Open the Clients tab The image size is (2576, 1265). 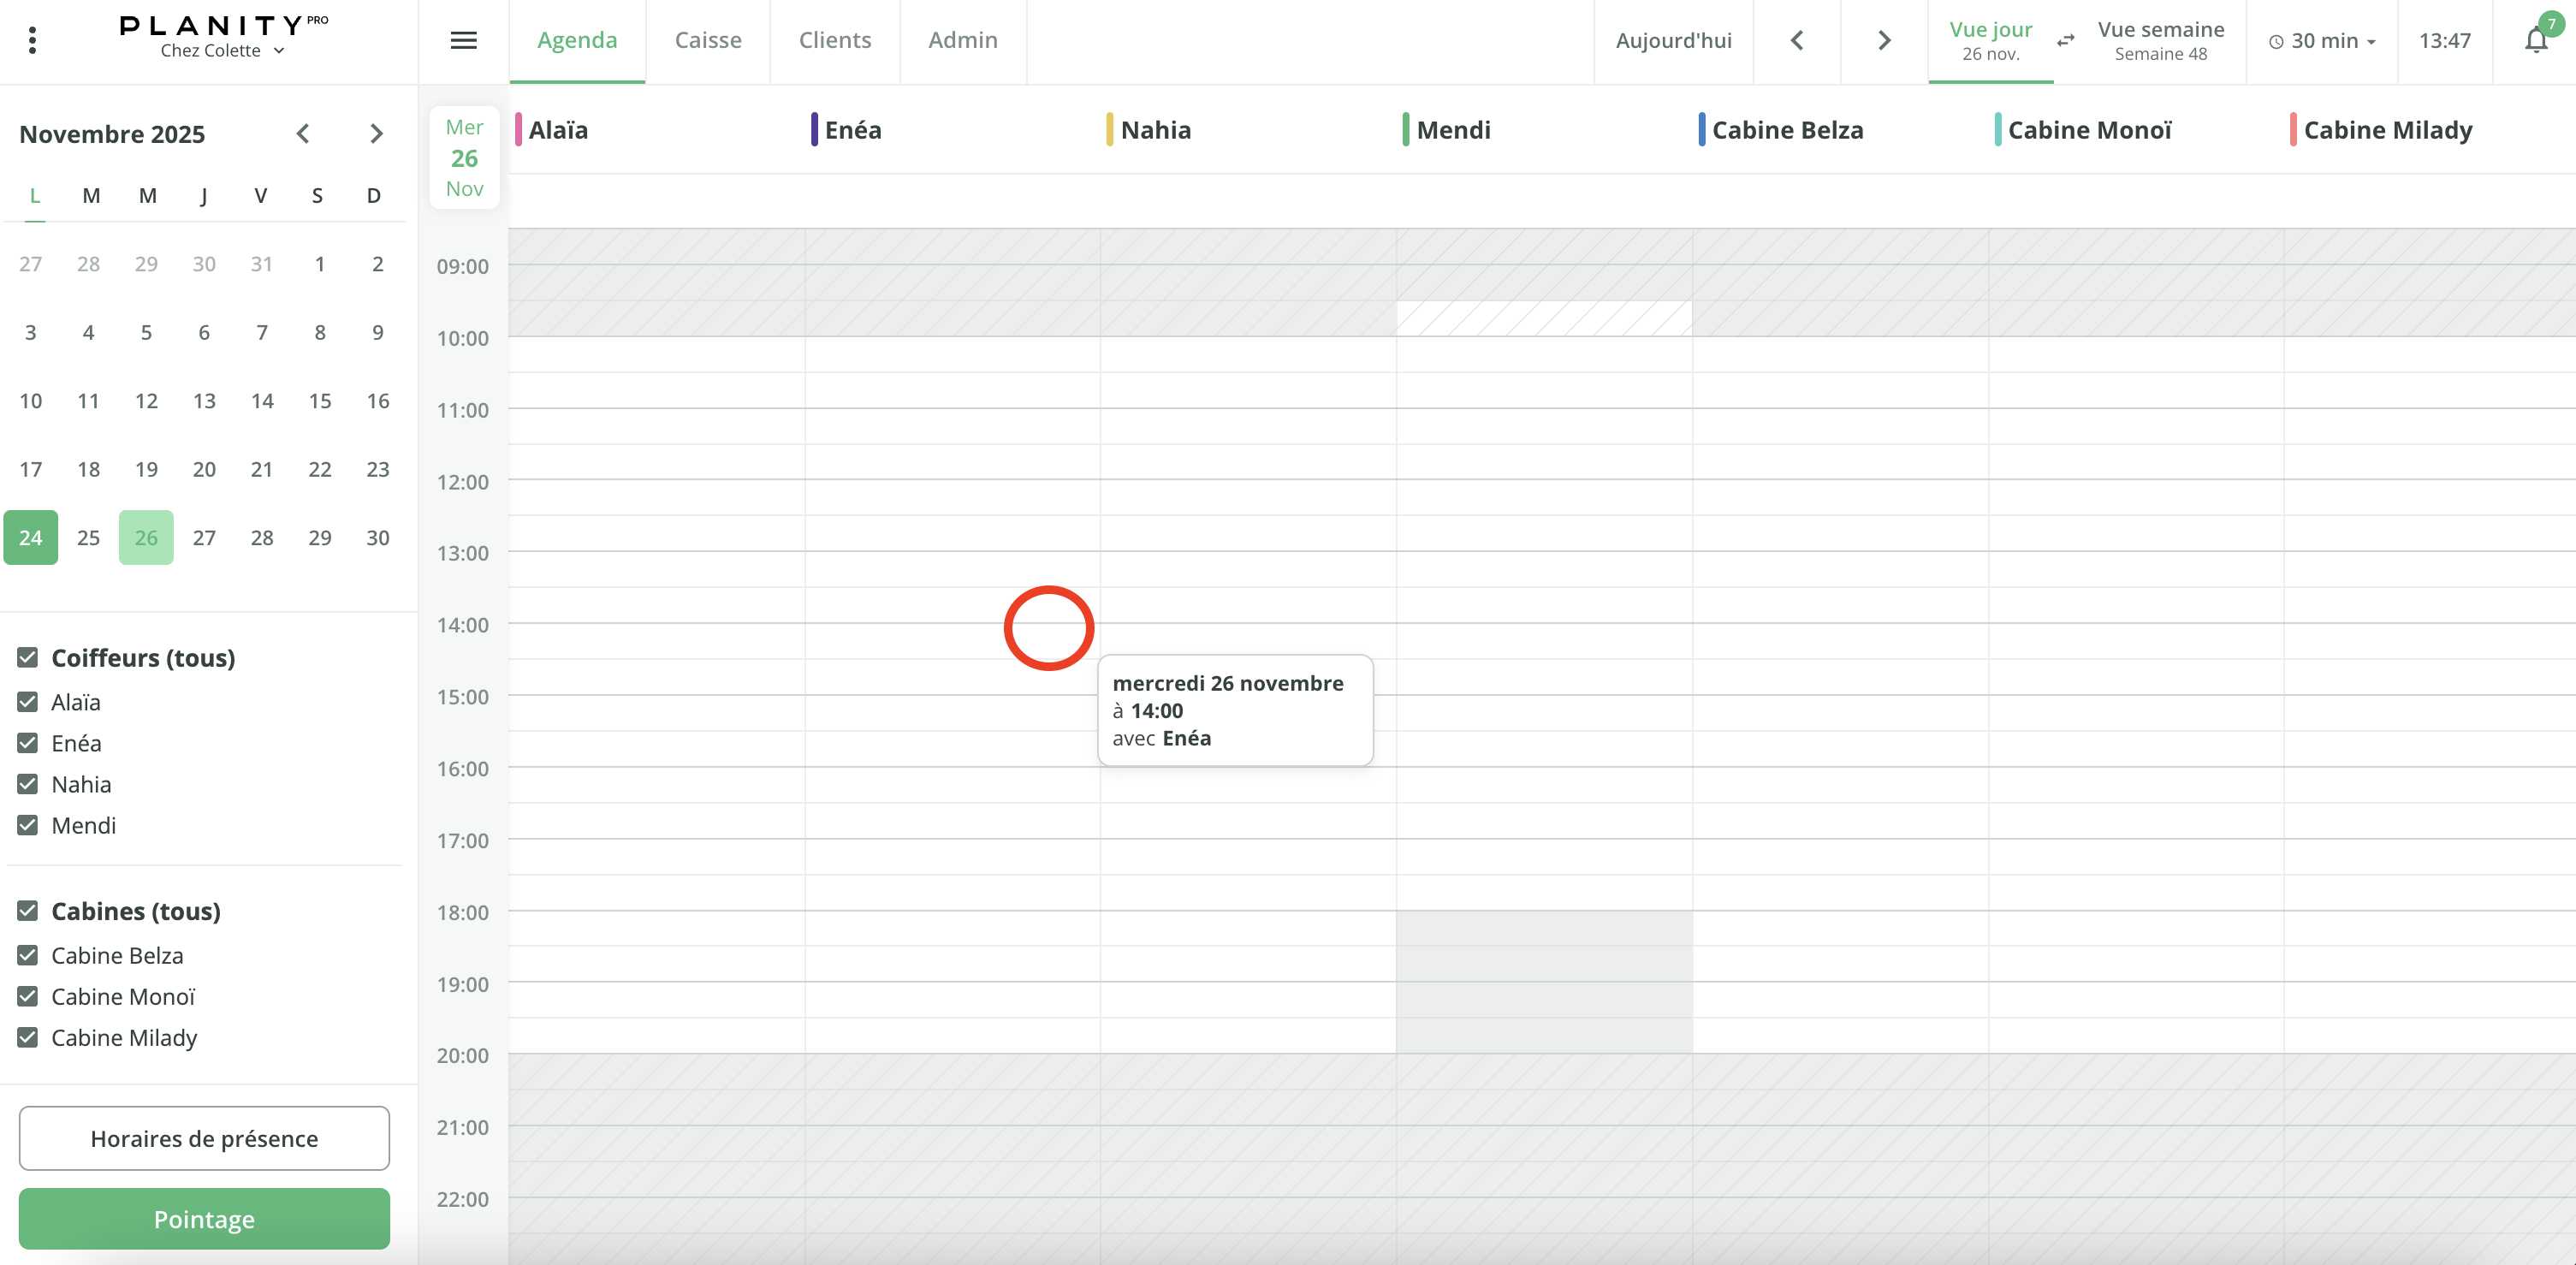coord(834,40)
